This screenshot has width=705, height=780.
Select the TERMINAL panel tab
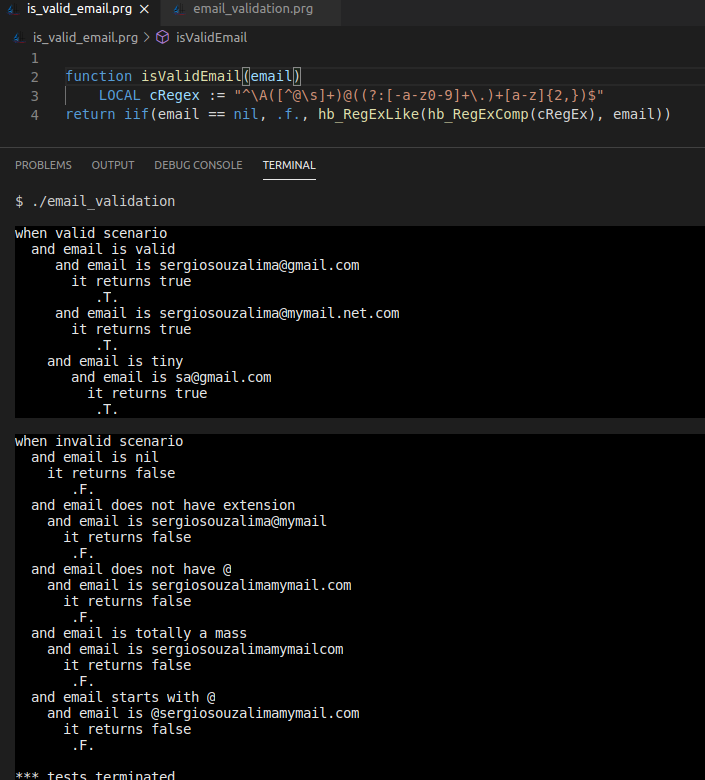coord(289,165)
